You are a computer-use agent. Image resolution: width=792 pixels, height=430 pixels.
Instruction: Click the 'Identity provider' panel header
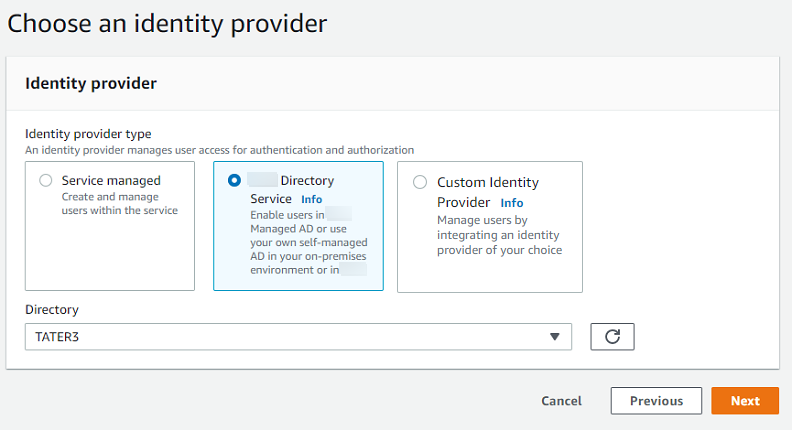(x=90, y=84)
